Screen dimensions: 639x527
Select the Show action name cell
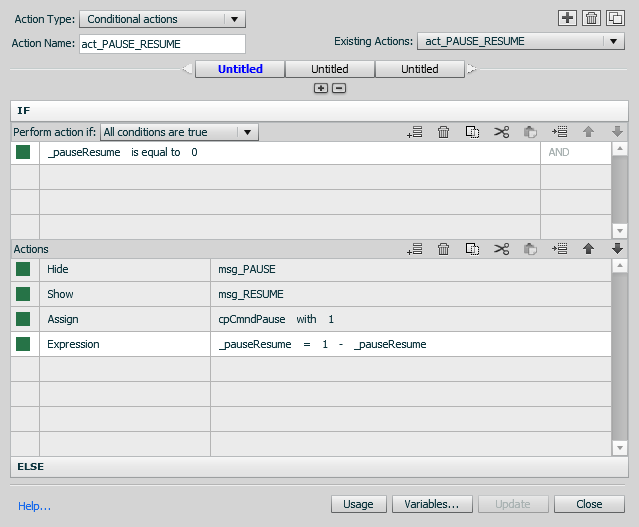(x=125, y=294)
